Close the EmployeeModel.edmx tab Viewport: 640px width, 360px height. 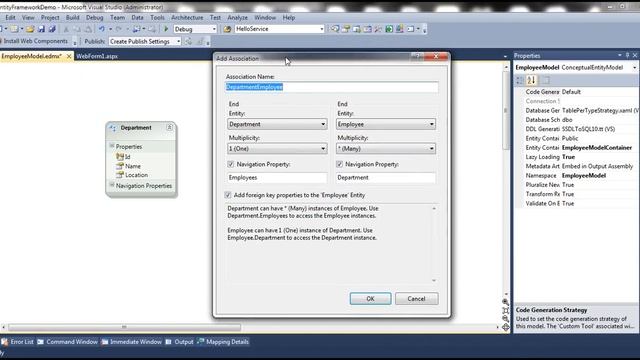69,56
